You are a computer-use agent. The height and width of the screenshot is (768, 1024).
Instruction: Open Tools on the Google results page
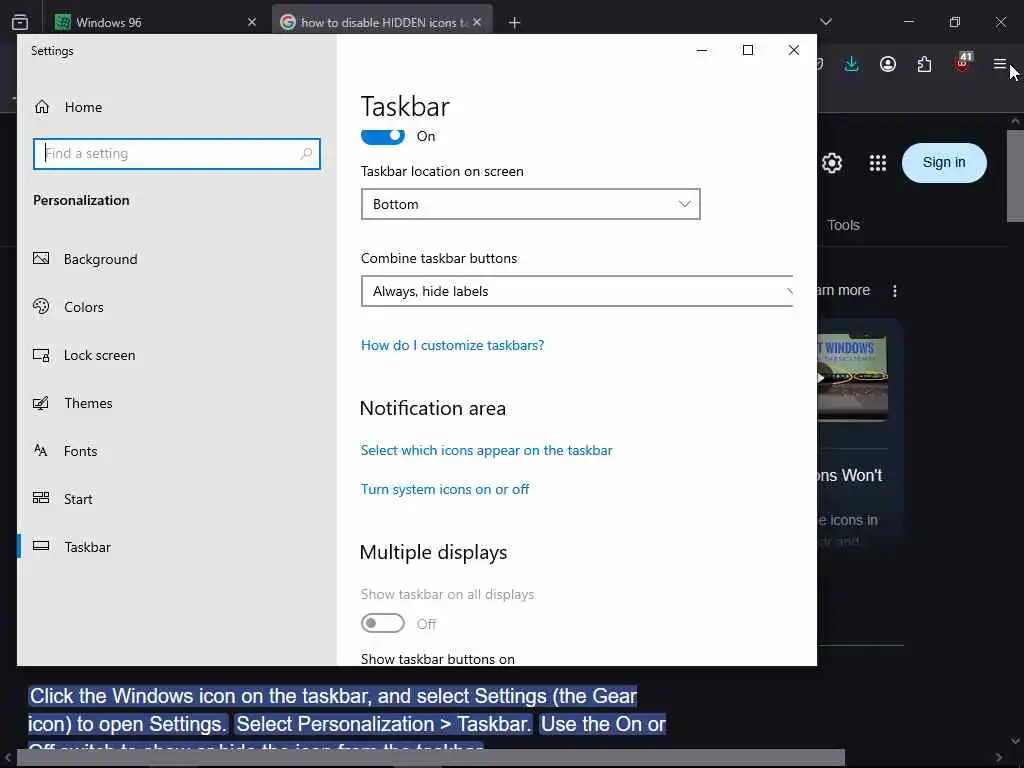pos(843,225)
